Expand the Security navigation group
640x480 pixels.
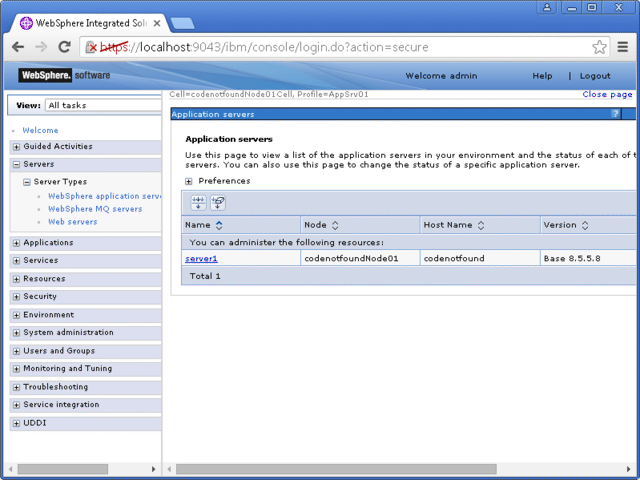(15, 297)
